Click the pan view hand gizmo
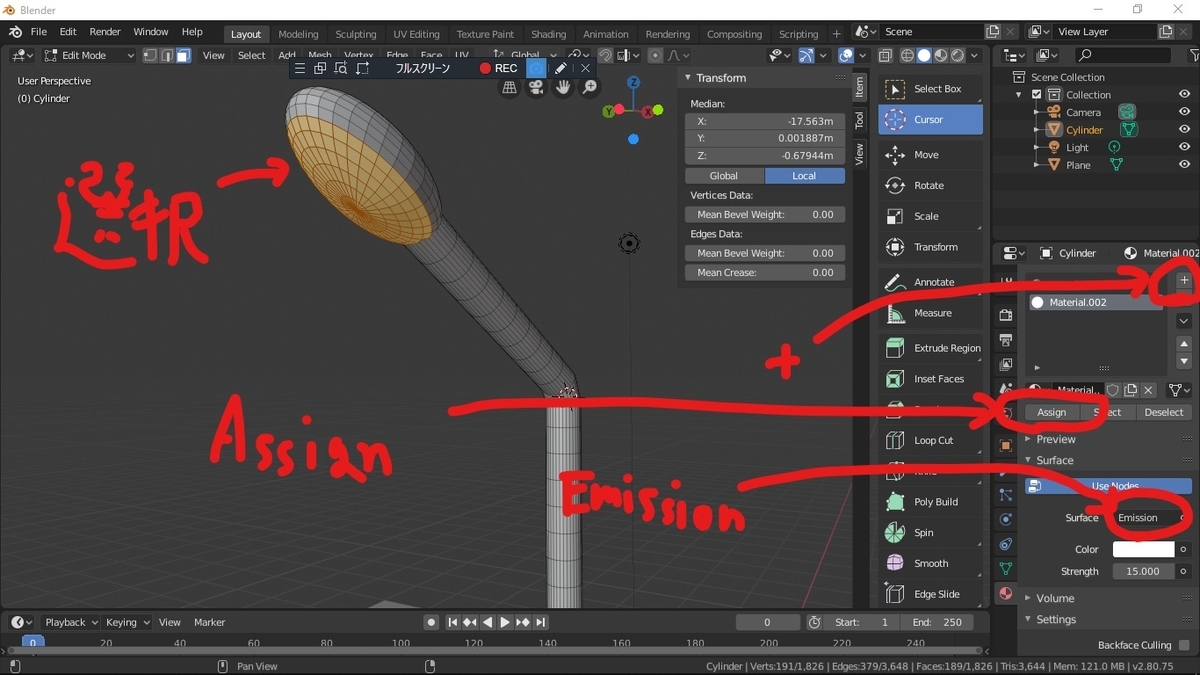The width and height of the screenshot is (1200, 675). [563, 88]
